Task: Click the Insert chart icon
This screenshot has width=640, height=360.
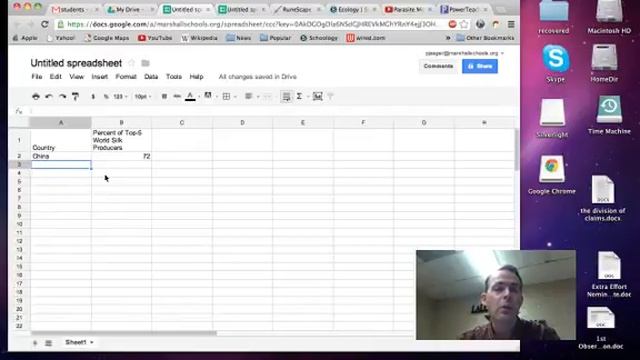Action: pos(318,96)
